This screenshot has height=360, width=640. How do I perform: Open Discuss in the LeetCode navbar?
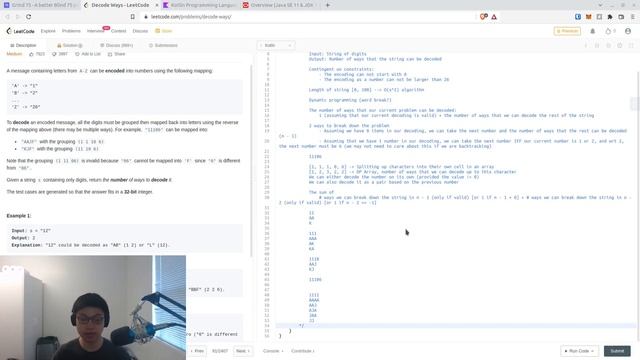tap(140, 31)
